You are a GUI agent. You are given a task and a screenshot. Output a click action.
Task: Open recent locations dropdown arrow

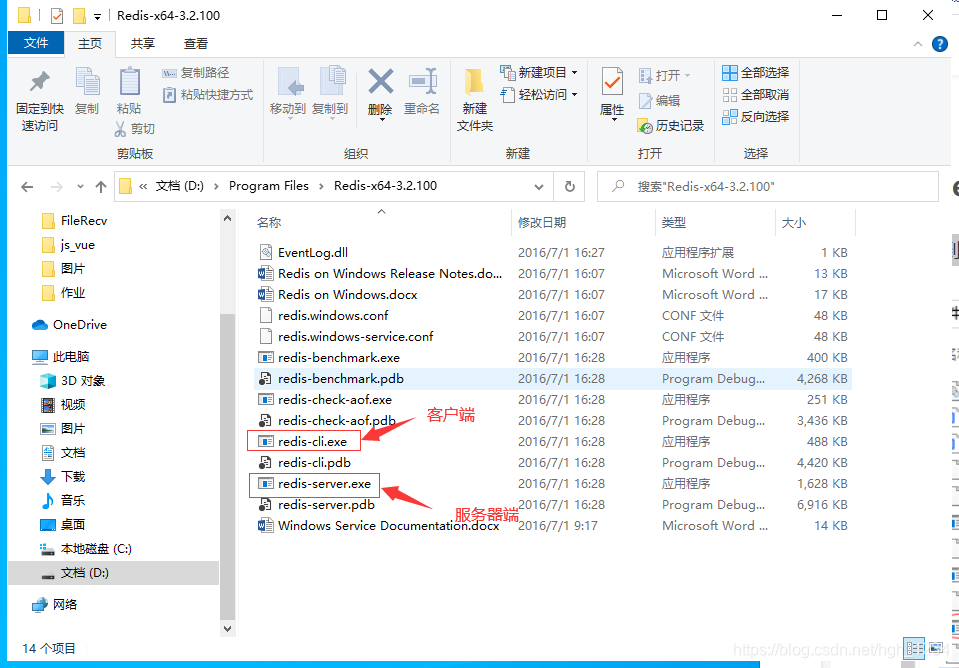coord(80,187)
